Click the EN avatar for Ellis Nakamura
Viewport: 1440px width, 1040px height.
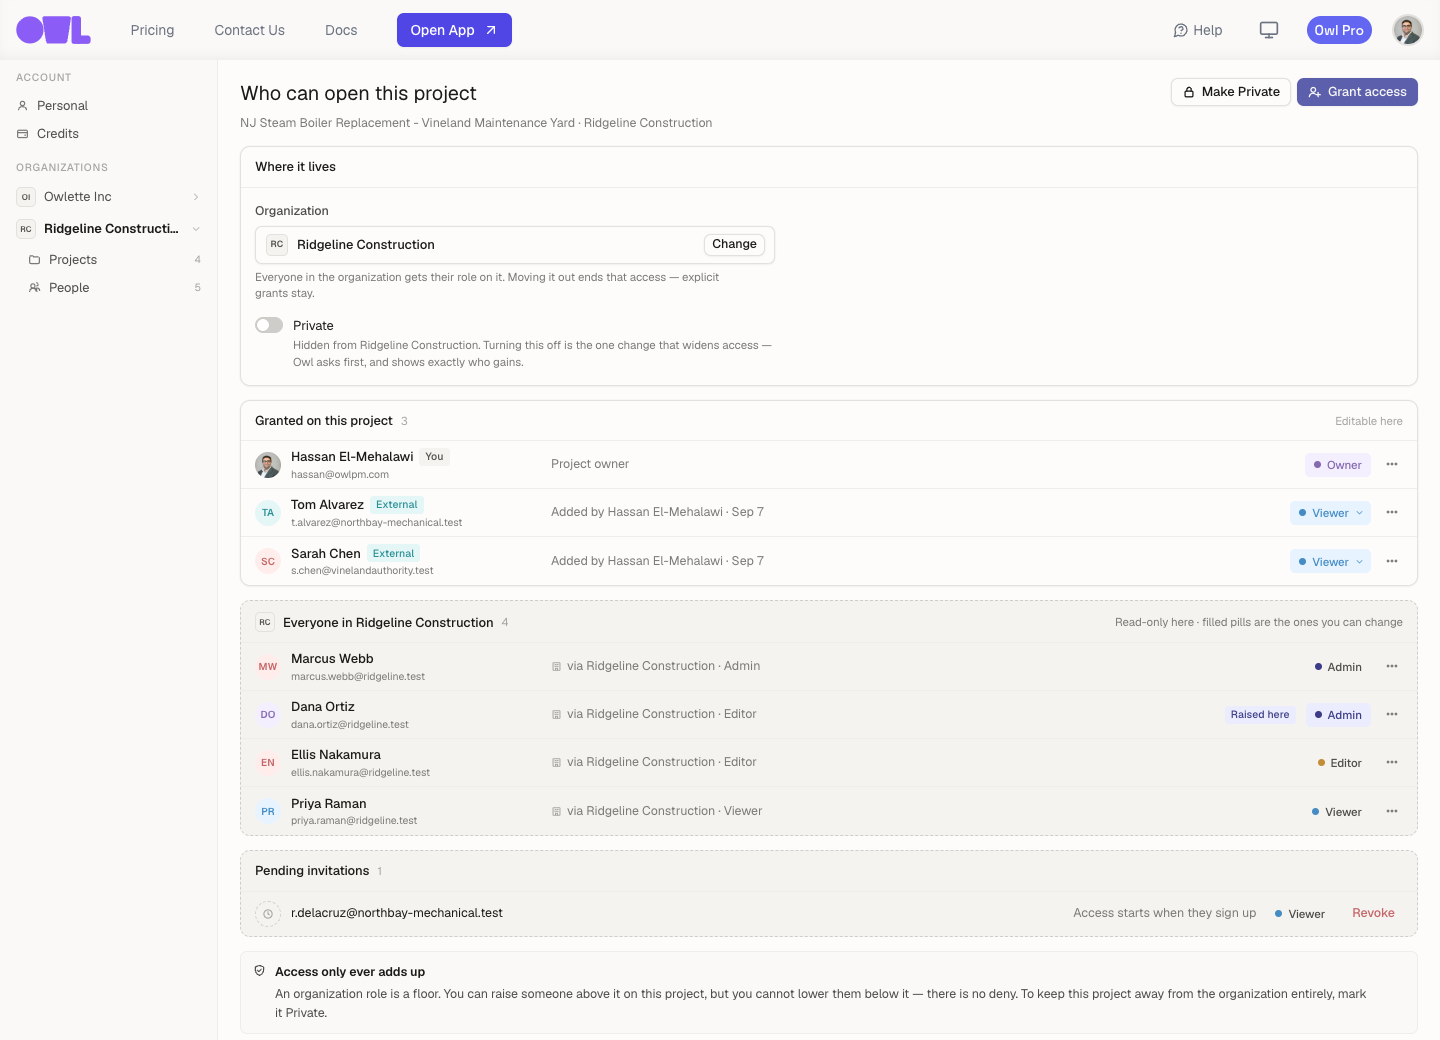tap(268, 763)
